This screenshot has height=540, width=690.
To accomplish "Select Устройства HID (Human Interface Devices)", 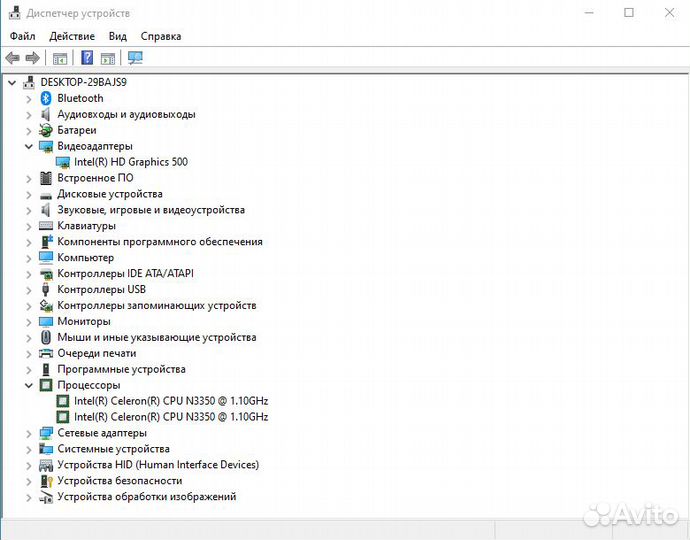I will click(158, 465).
